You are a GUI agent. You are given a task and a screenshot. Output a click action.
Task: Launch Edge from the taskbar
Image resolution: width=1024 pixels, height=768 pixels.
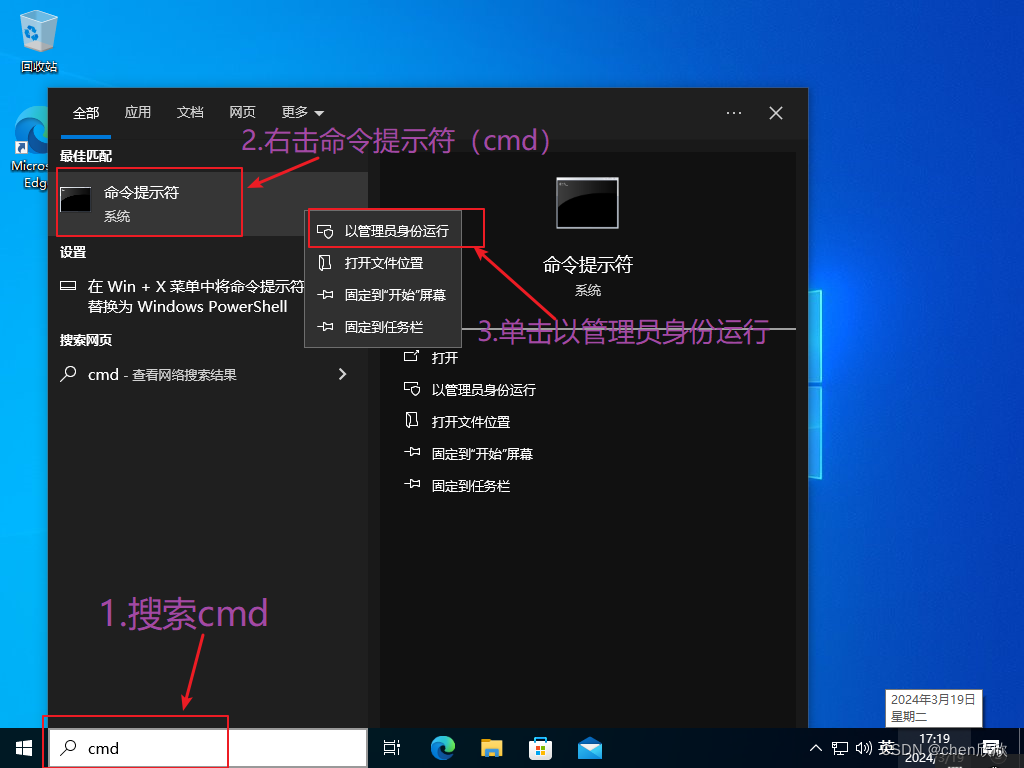point(443,748)
